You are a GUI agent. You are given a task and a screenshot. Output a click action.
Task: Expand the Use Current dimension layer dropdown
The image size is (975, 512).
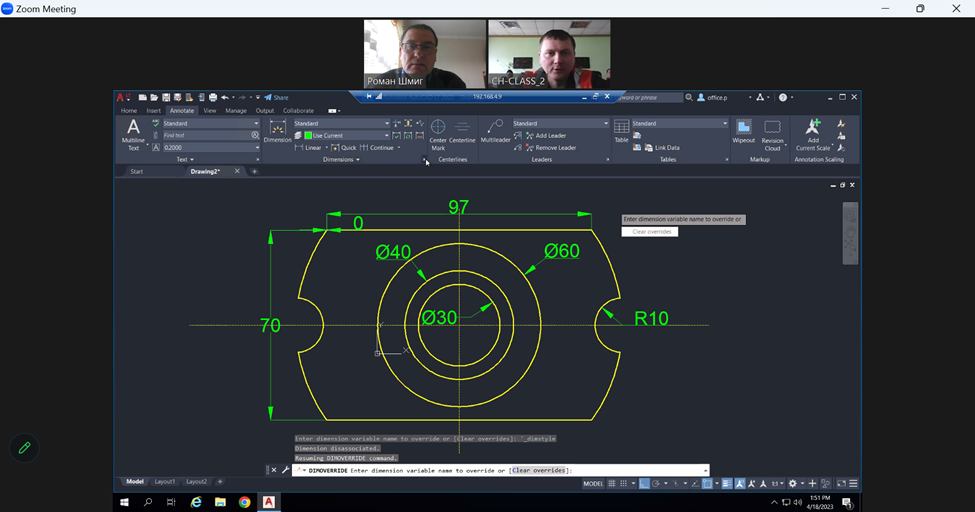(387, 135)
